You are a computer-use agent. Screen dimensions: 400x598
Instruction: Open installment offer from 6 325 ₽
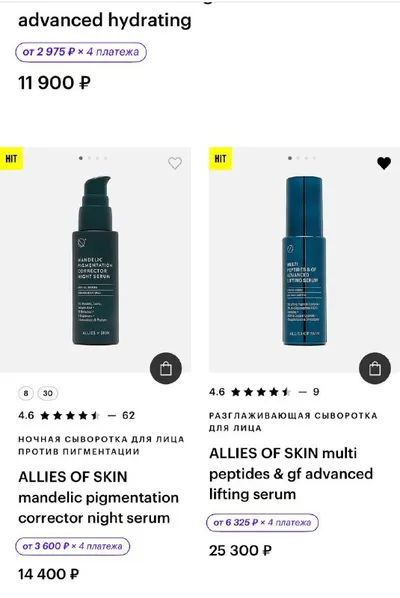pos(262,522)
